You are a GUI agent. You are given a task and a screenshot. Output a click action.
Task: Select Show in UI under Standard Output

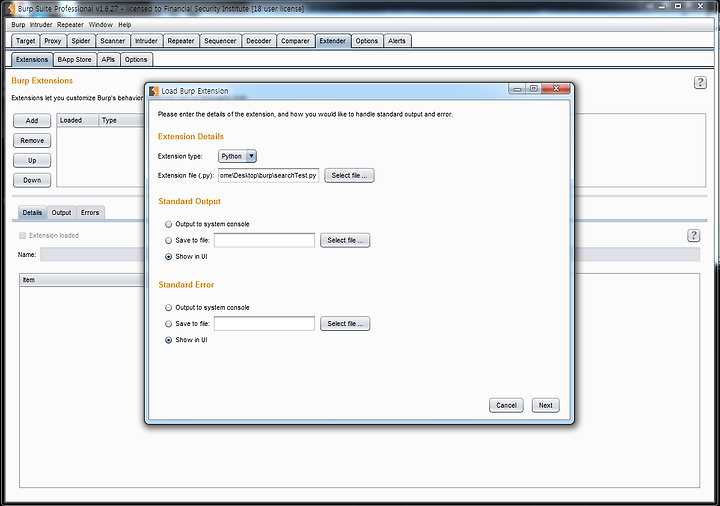tap(169, 257)
